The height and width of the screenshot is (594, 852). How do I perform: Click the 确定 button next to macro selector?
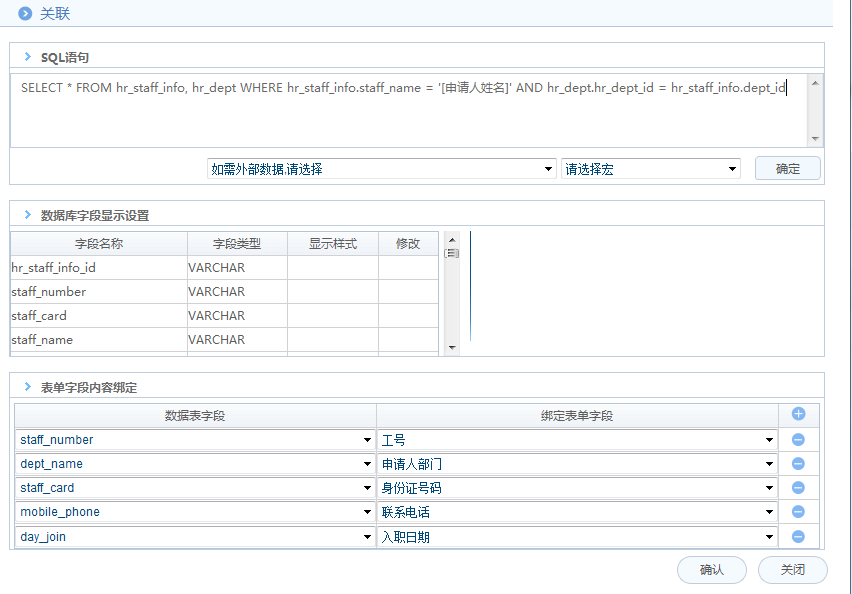787,168
